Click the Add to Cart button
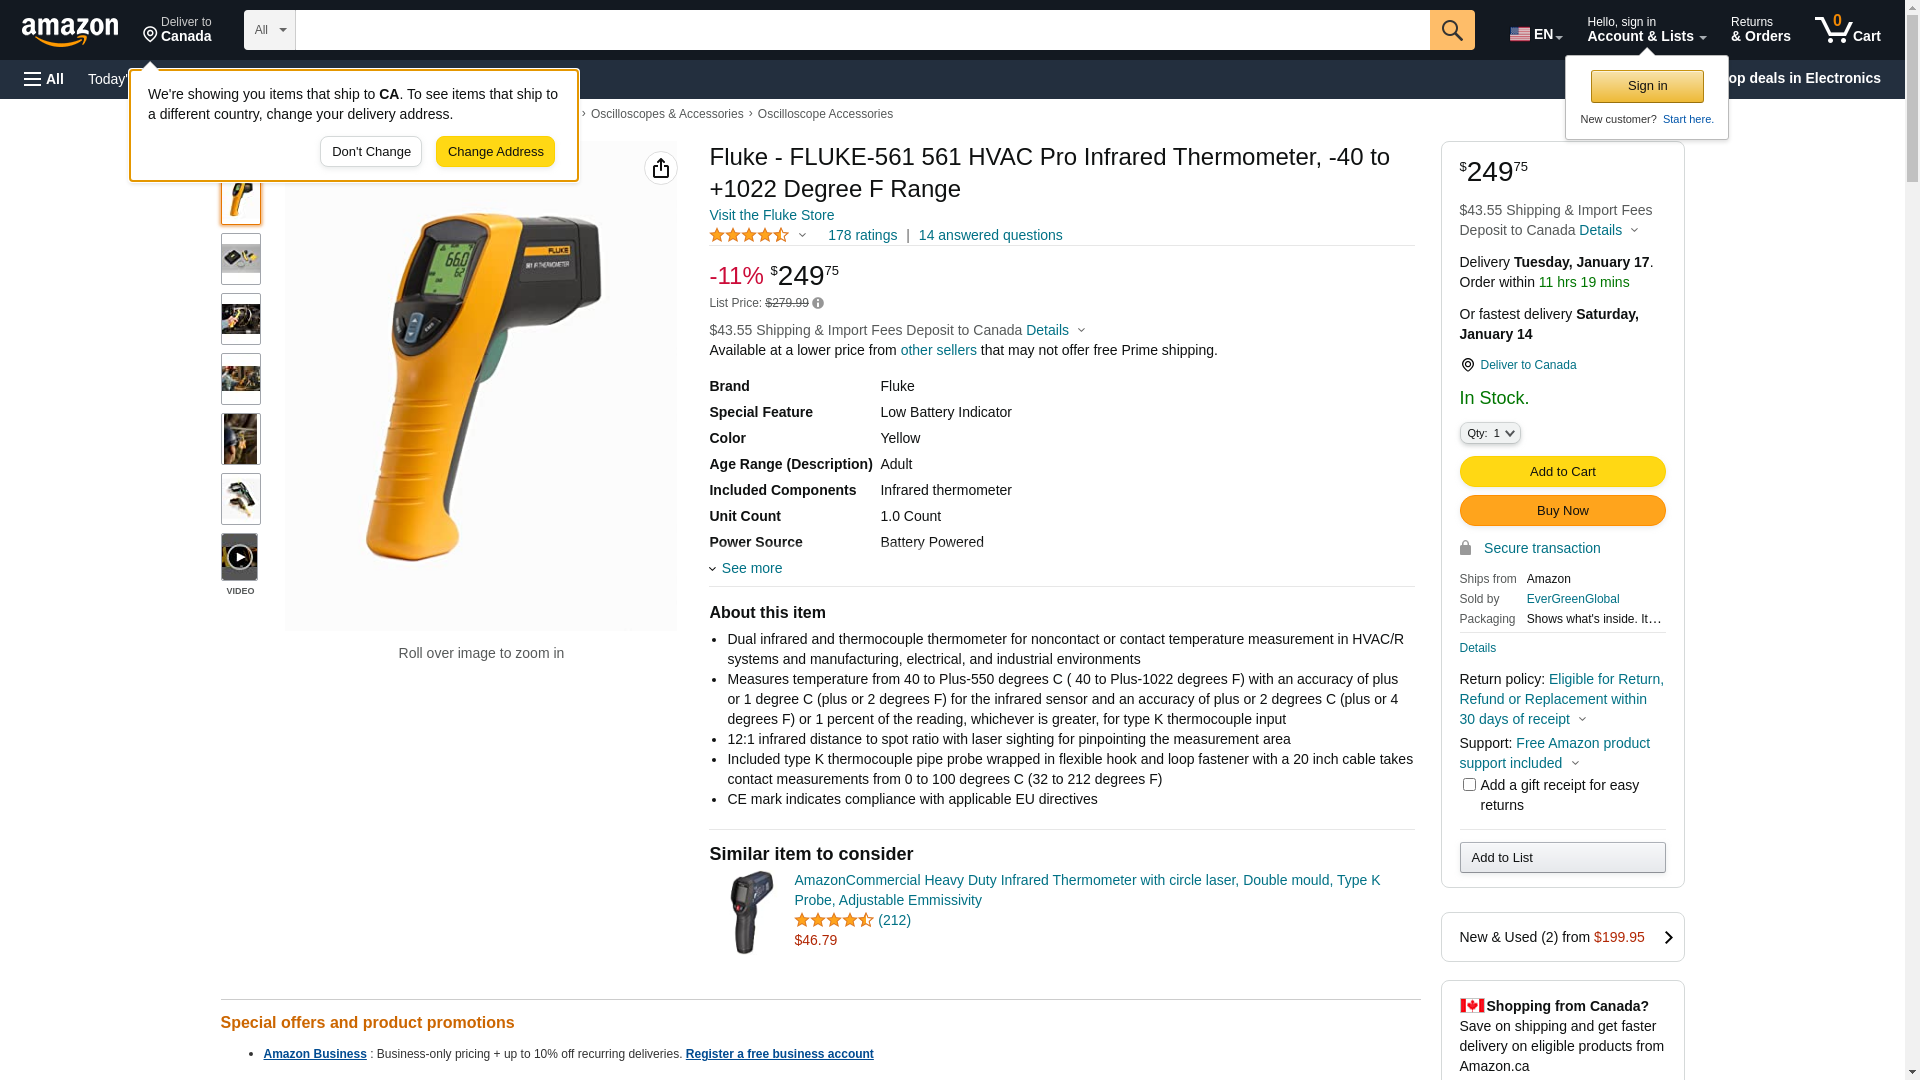The image size is (1920, 1080). click(1562, 472)
